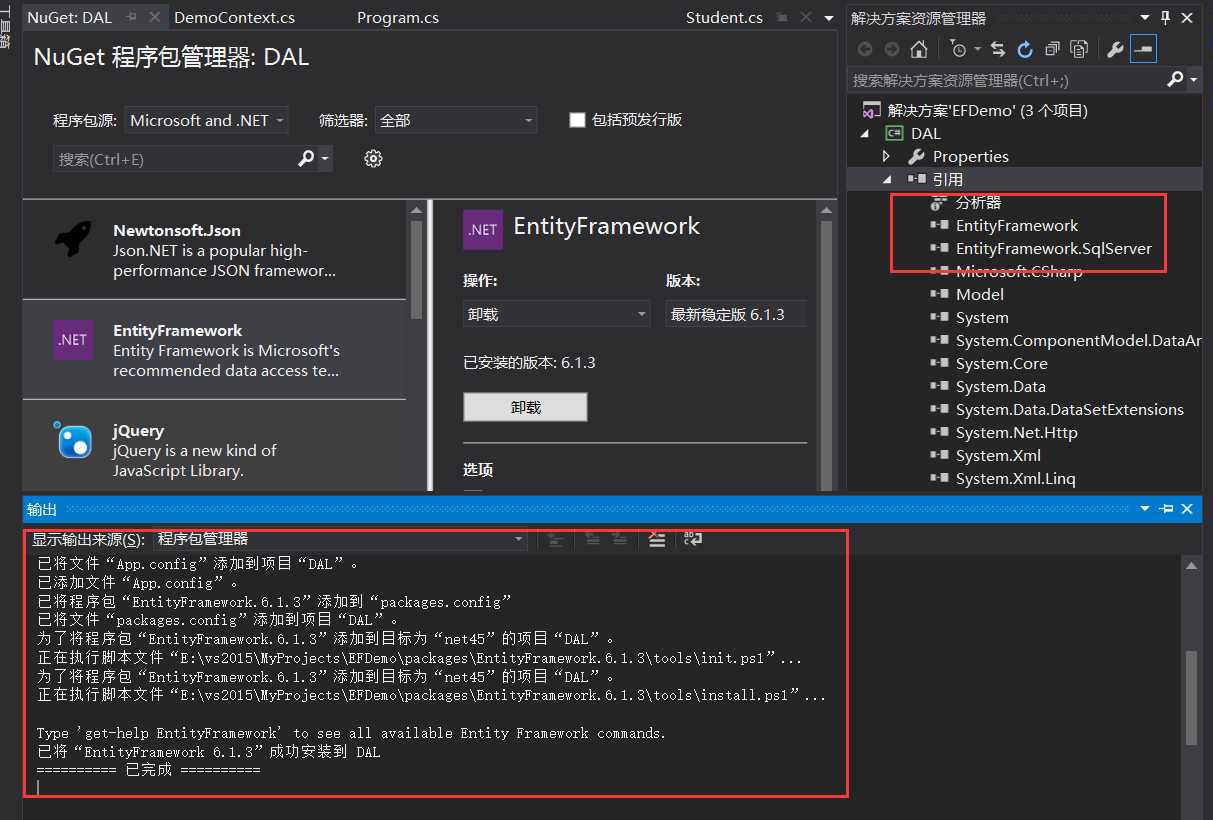Open Properties wrench icon in Solution Explorer

1116,49
